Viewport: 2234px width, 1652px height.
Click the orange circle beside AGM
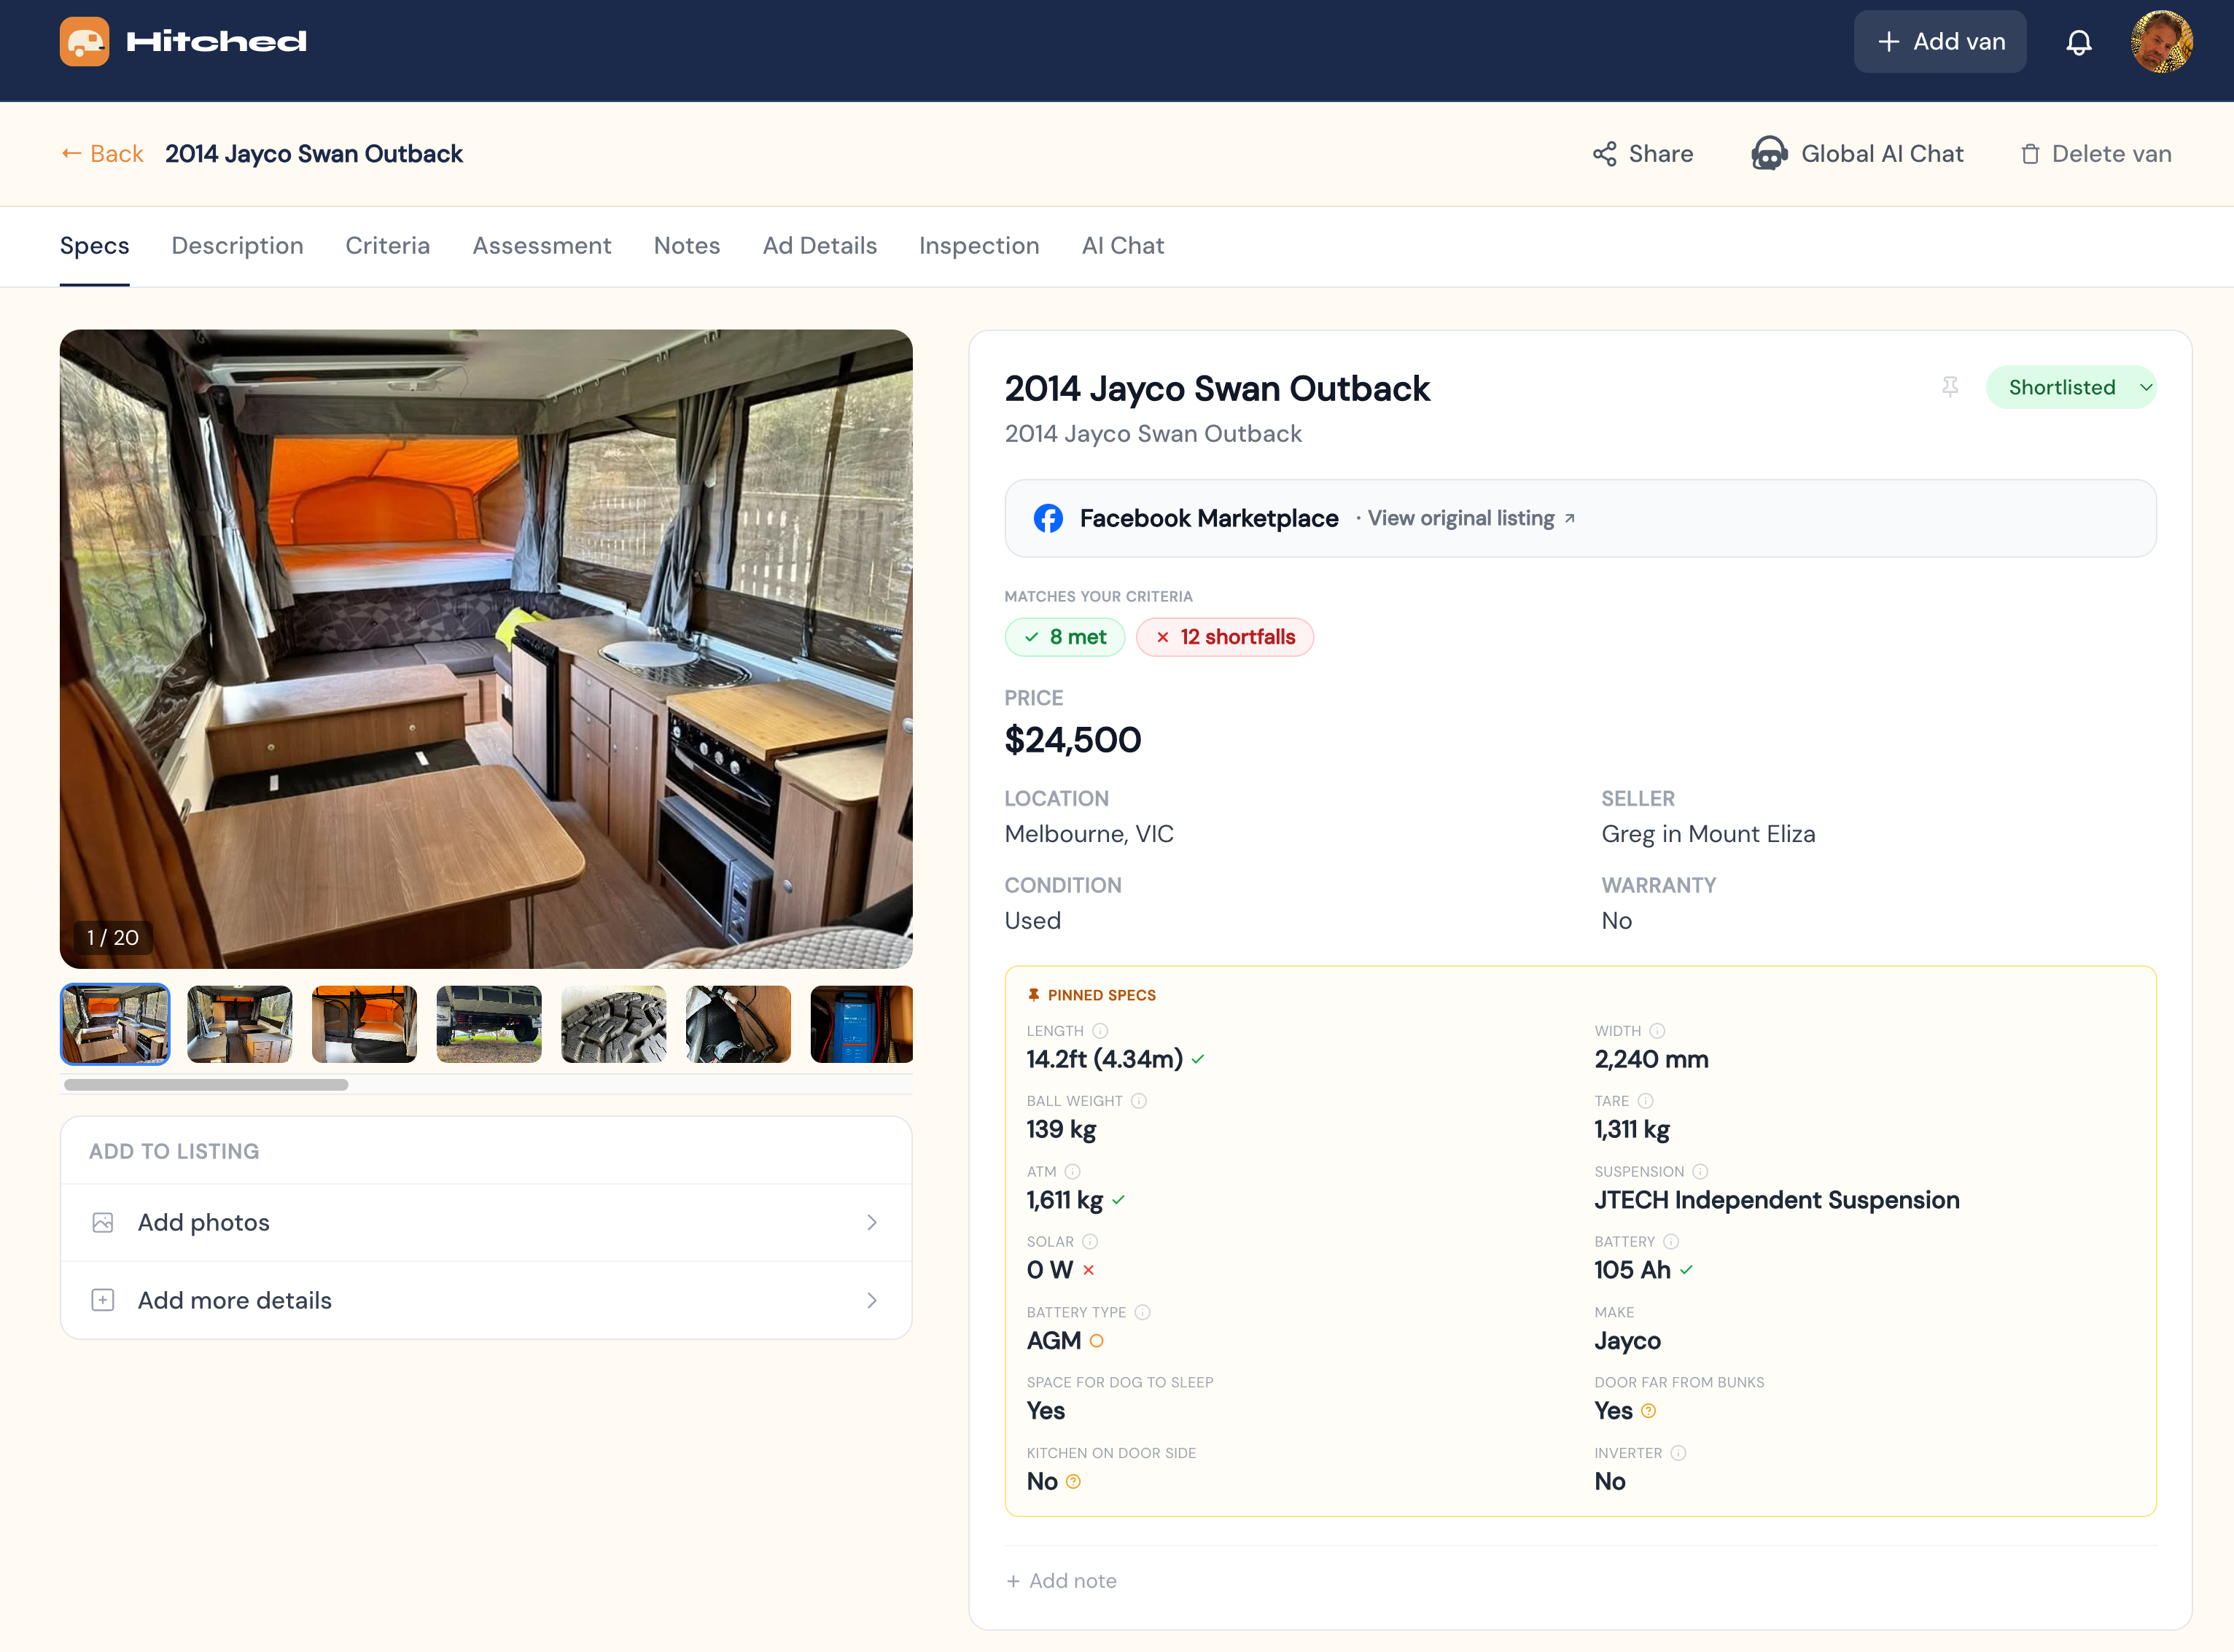click(1097, 1341)
